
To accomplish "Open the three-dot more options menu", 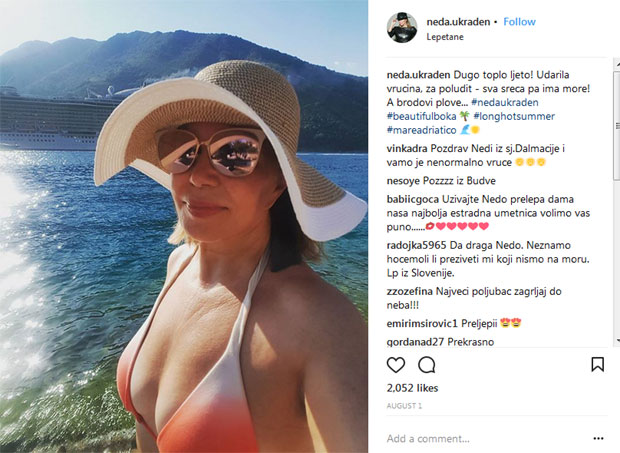I will pos(598,438).
